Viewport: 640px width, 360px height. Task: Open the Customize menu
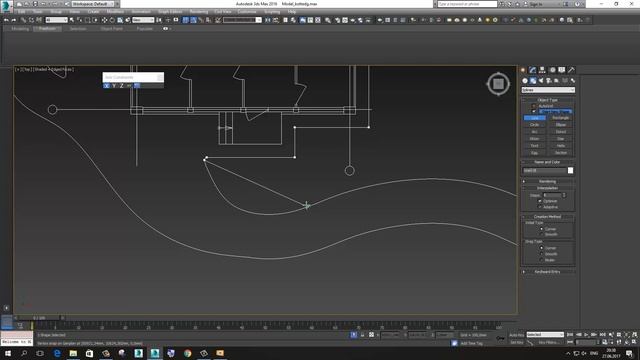click(x=247, y=12)
